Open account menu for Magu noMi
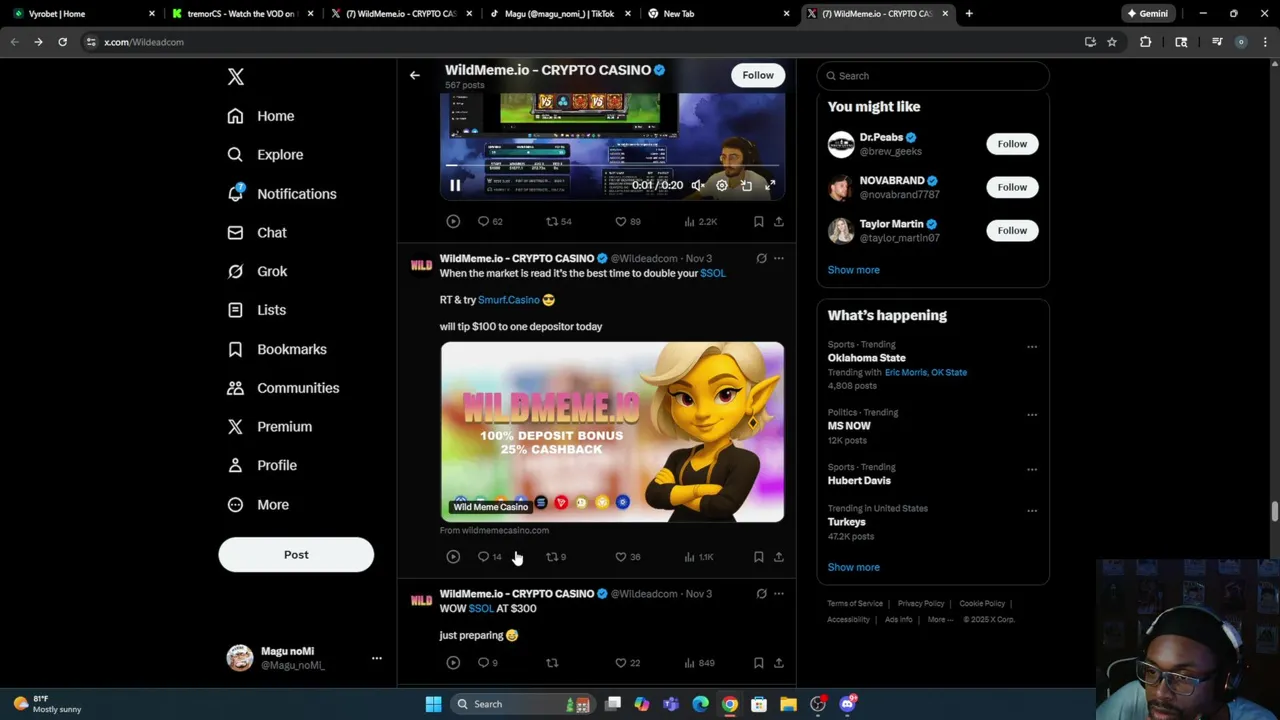This screenshot has width=1280, height=720. coord(376,658)
